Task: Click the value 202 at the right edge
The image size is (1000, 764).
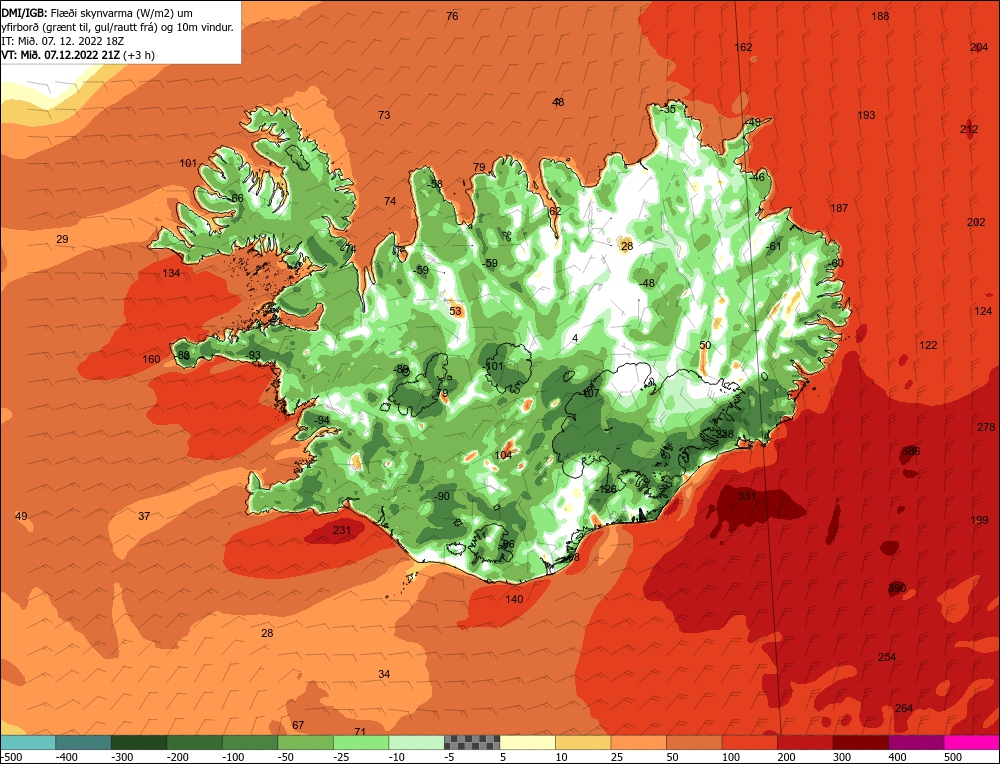Action: point(976,222)
